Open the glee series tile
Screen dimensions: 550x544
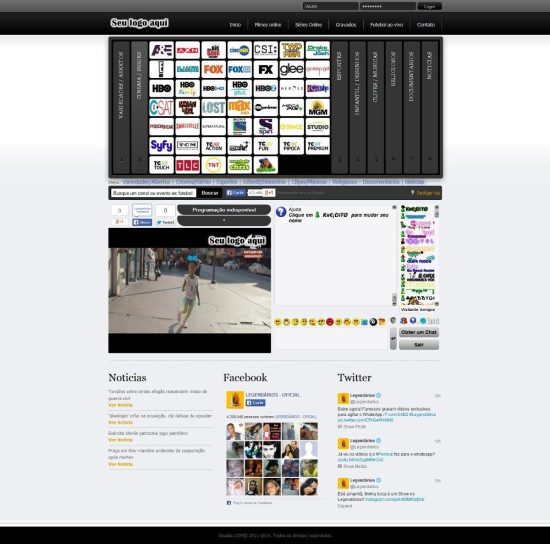pyautogui.click(x=291, y=69)
